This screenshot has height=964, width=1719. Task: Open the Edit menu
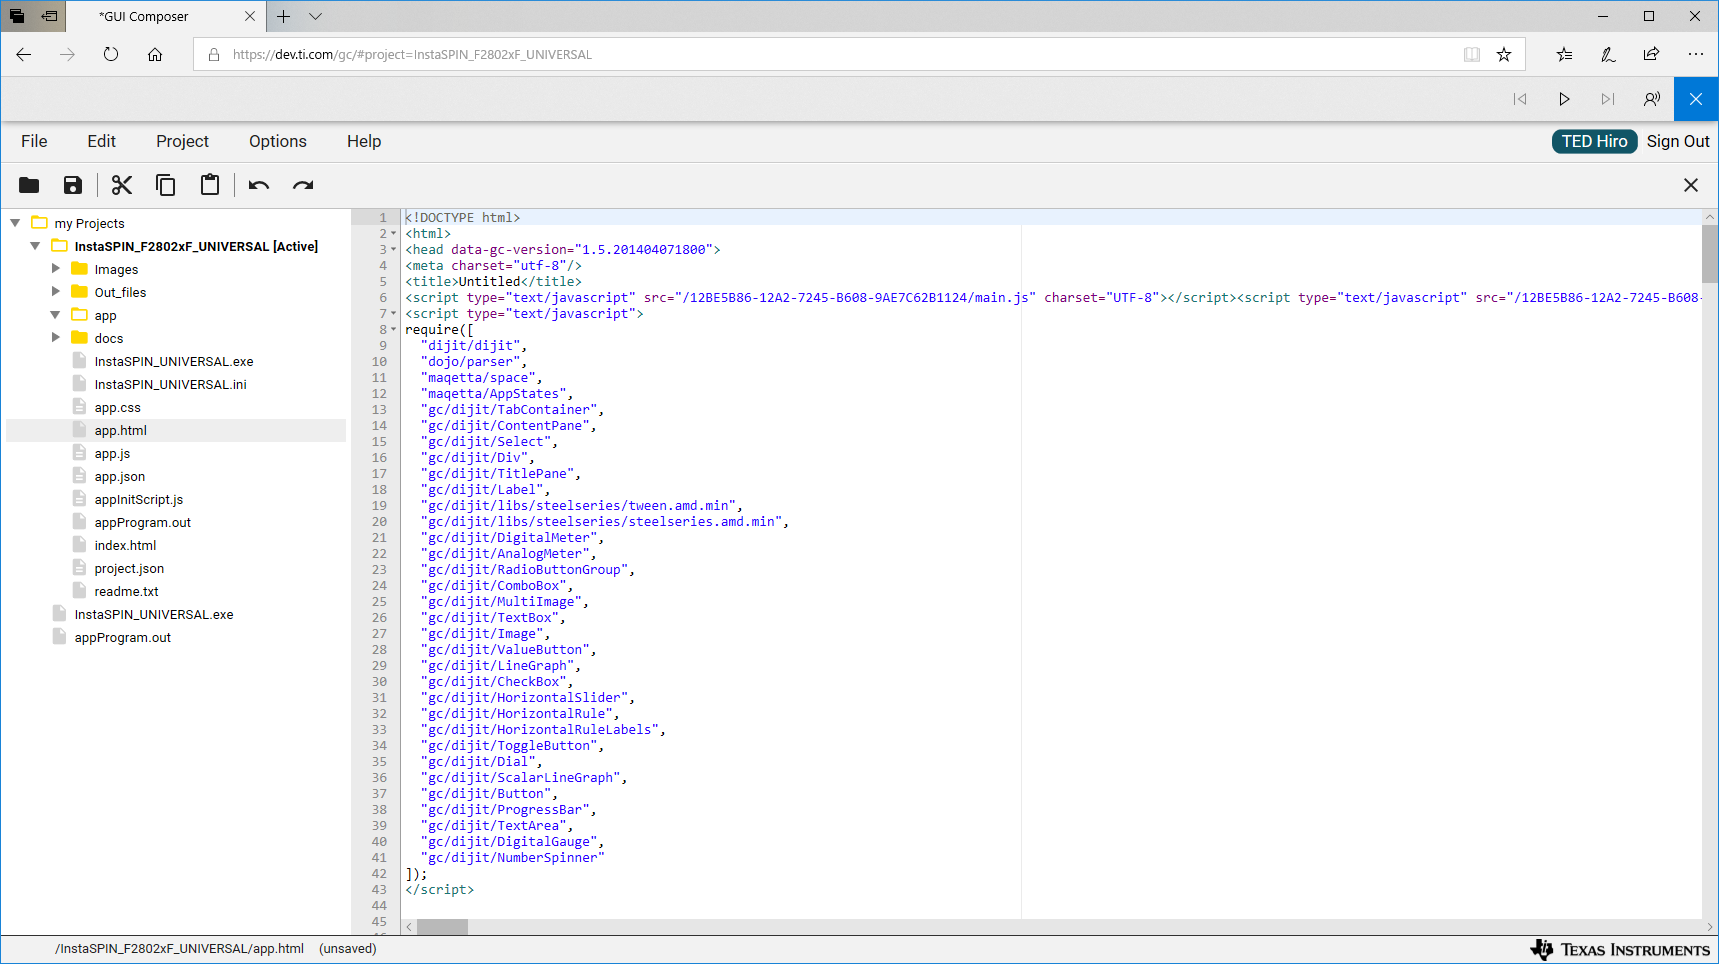point(101,141)
